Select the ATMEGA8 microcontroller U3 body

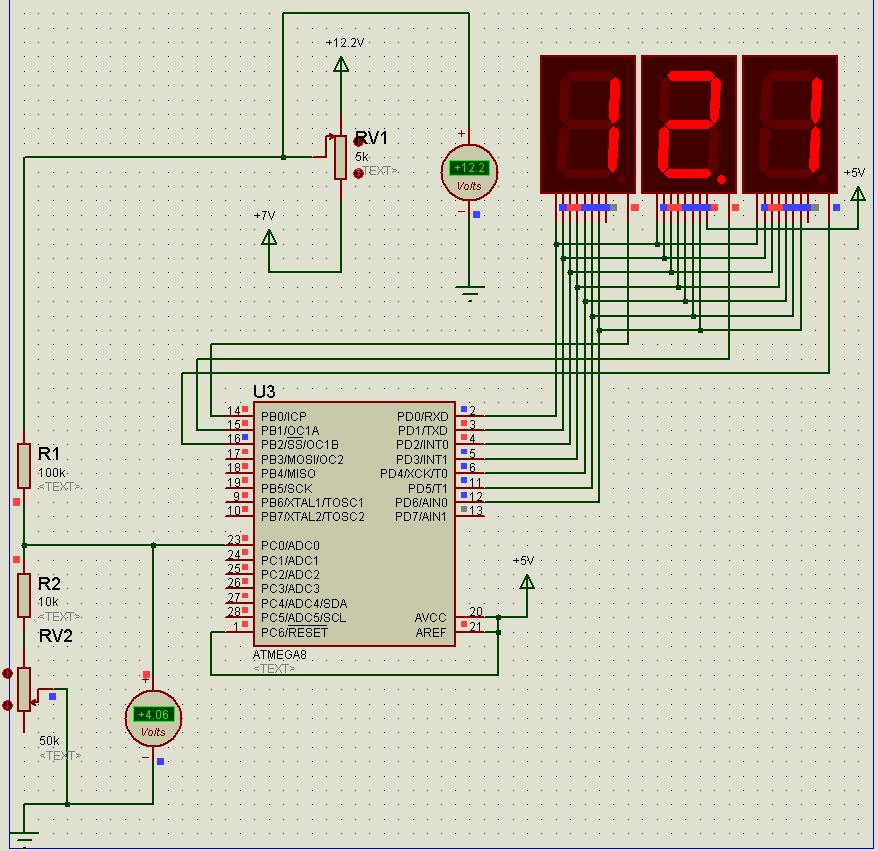click(x=354, y=525)
